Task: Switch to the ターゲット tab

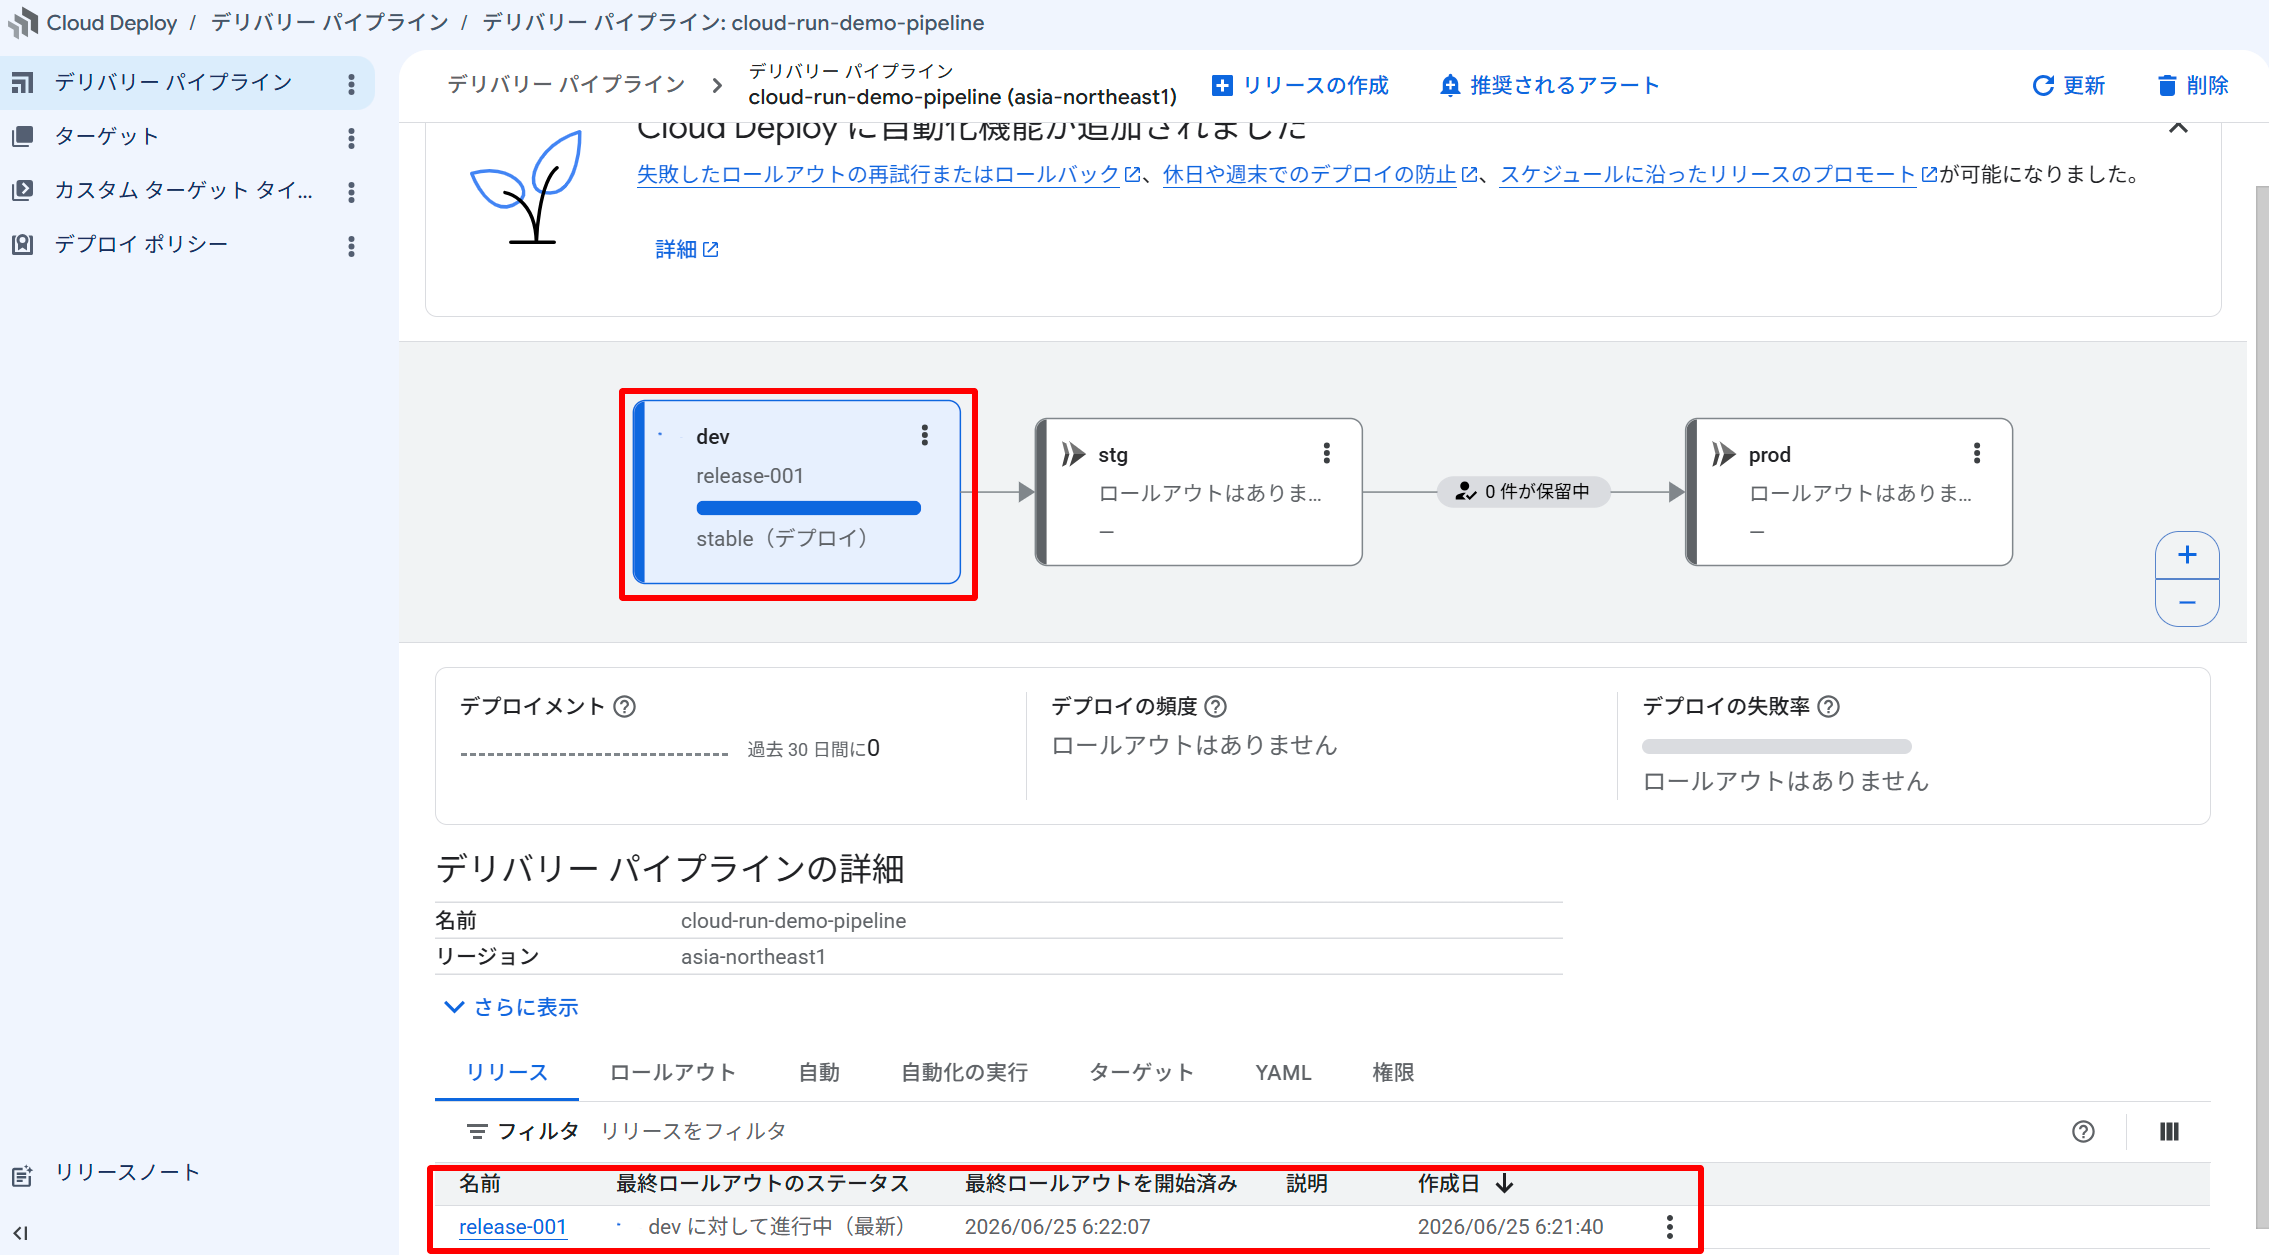Action: click(1141, 1072)
